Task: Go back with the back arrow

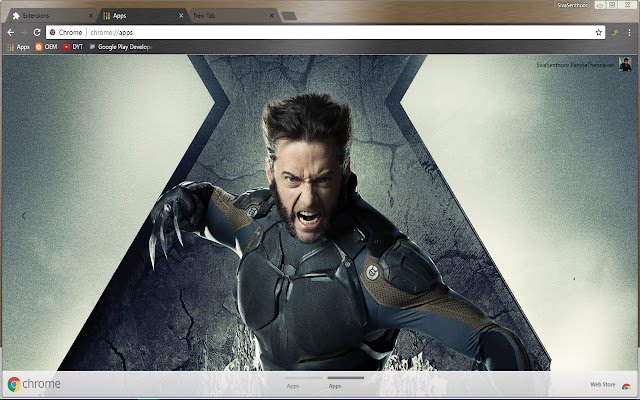Action: coord(11,32)
